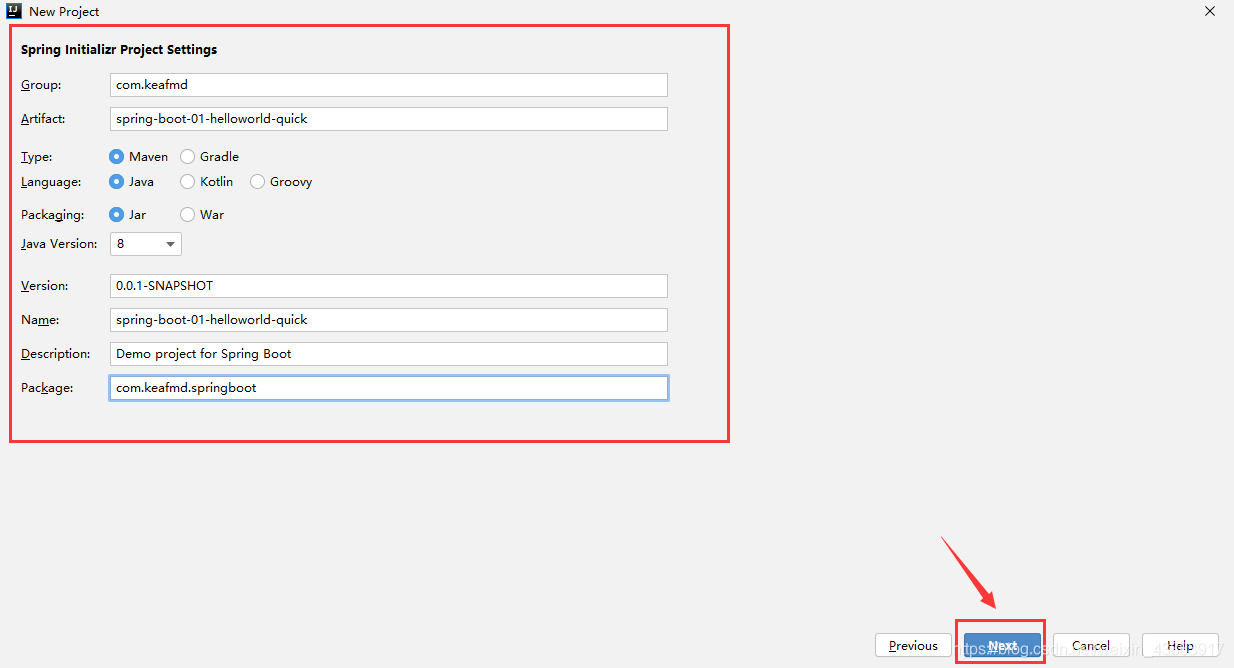Proceed with the Next button

(1003, 645)
